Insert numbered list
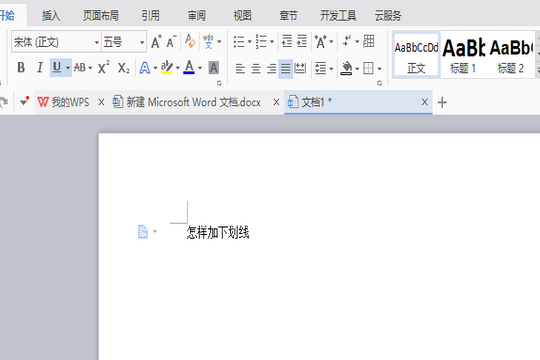This screenshot has width=540, height=360. tap(261, 42)
